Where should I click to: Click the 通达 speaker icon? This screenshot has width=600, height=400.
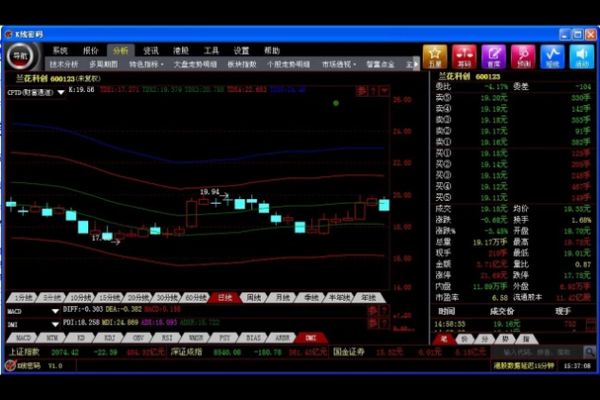(582, 56)
